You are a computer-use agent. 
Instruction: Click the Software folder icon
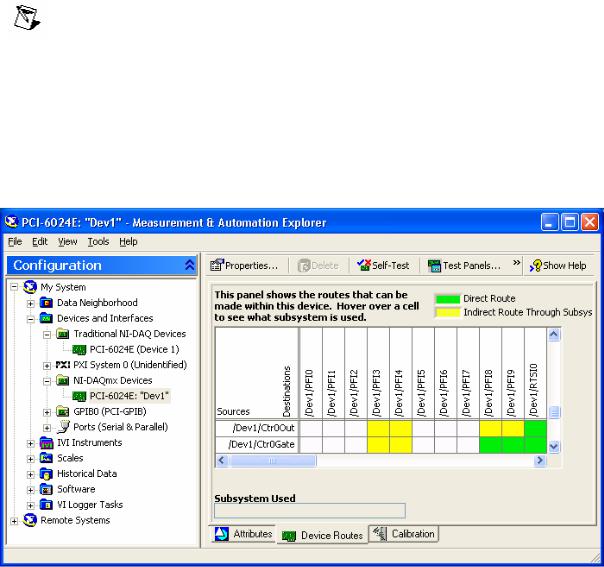click(x=46, y=489)
